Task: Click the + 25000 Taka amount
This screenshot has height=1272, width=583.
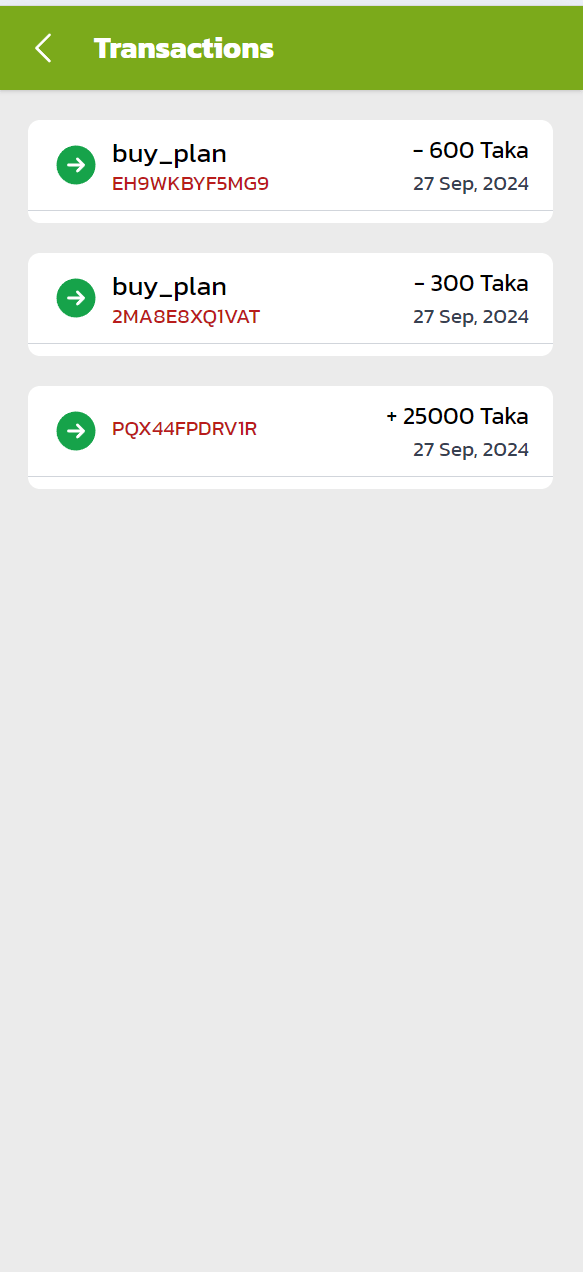Action: [457, 417]
